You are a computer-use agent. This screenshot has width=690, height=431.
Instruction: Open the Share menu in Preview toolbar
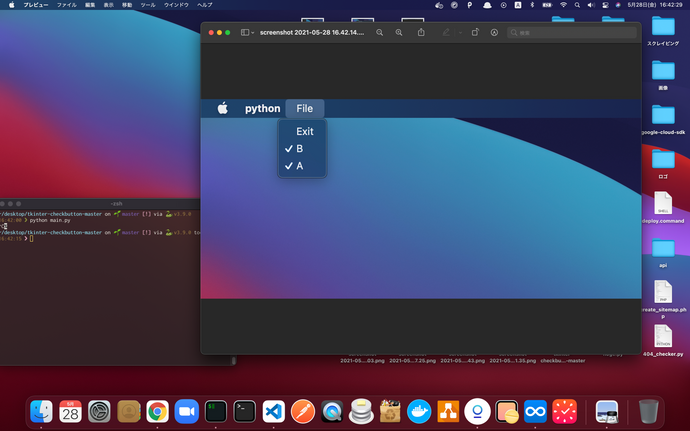coord(421,33)
